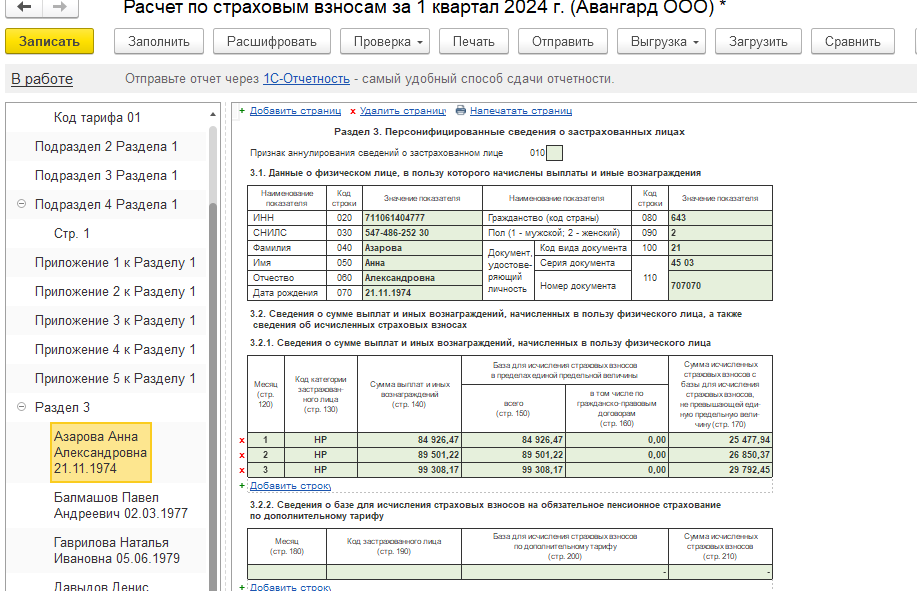Collapse the Раздел 3 tree node
Viewport: 917px width, 591px height.
22,407
